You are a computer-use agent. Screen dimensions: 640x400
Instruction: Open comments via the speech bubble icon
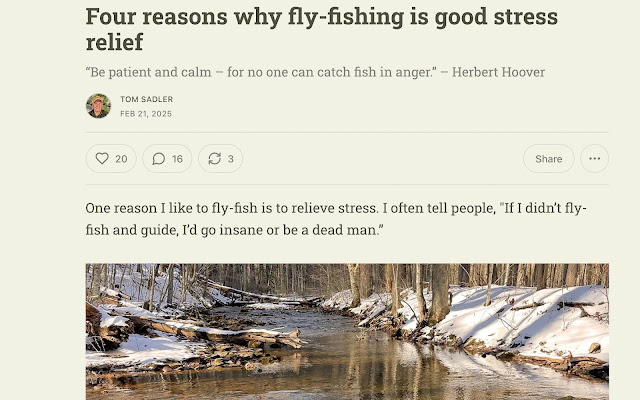coord(158,159)
